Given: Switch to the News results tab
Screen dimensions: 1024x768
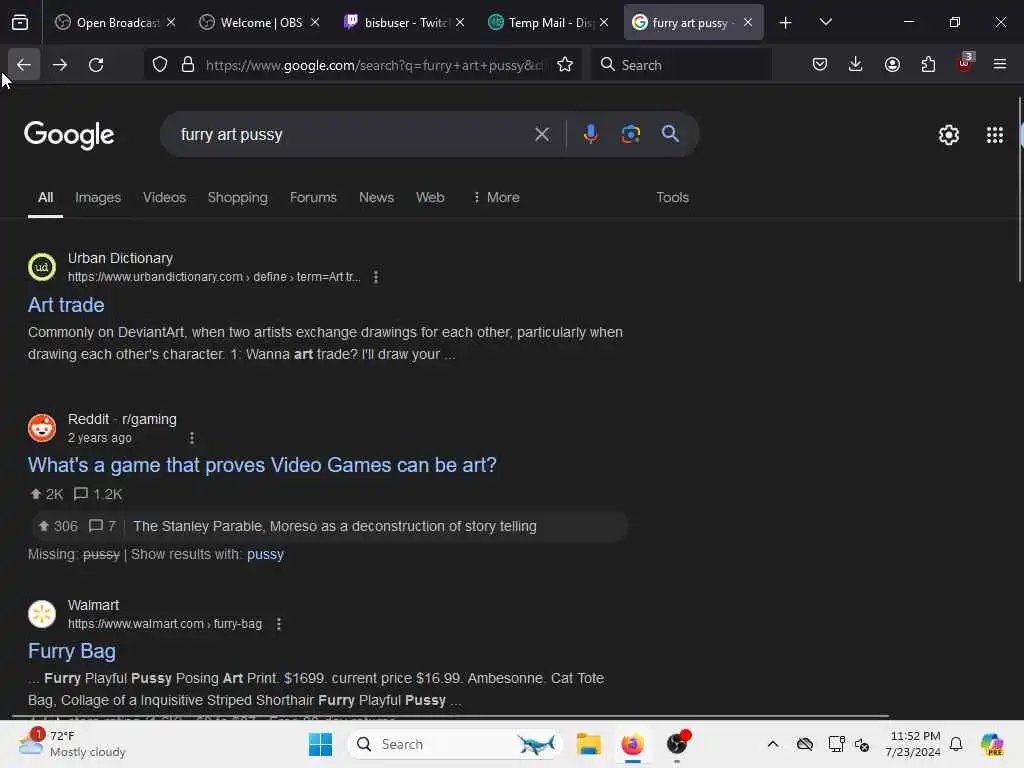Looking at the screenshot, I should point(376,197).
